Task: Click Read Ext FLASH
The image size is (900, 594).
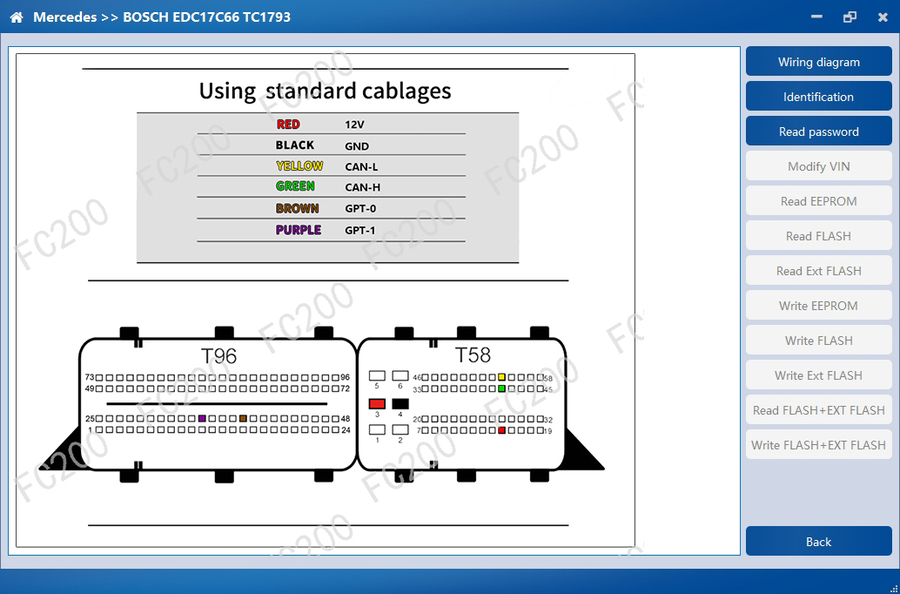Action: pyautogui.click(x=818, y=271)
